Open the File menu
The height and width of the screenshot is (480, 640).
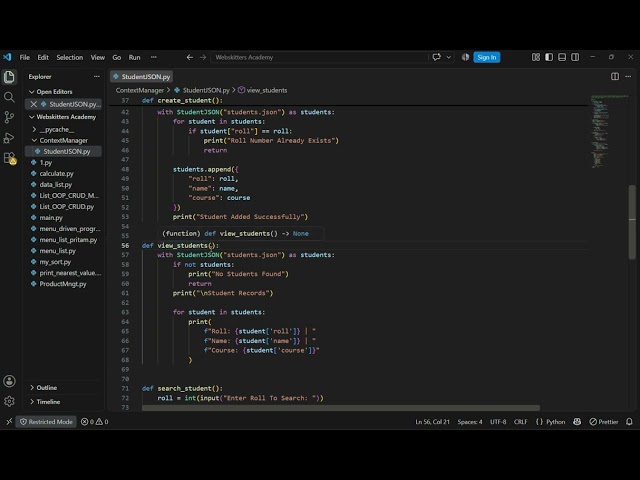[24, 57]
